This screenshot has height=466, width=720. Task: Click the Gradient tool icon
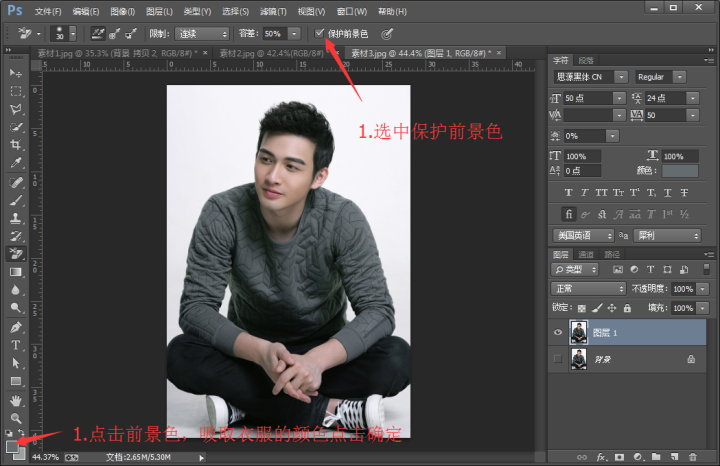click(16, 272)
